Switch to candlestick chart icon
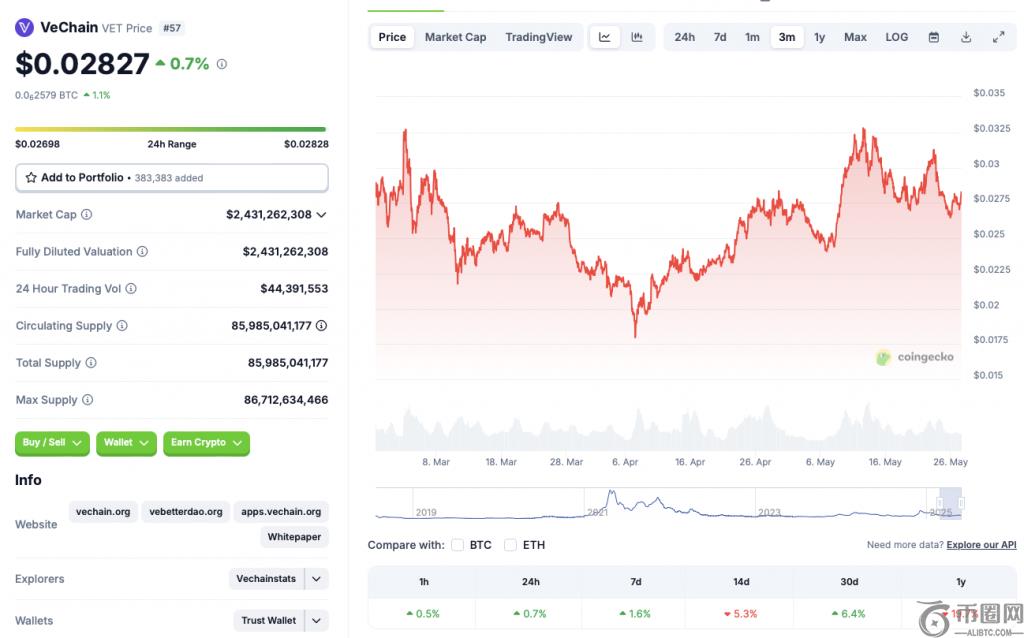The height and width of the screenshot is (638, 1024). (x=637, y=37)
